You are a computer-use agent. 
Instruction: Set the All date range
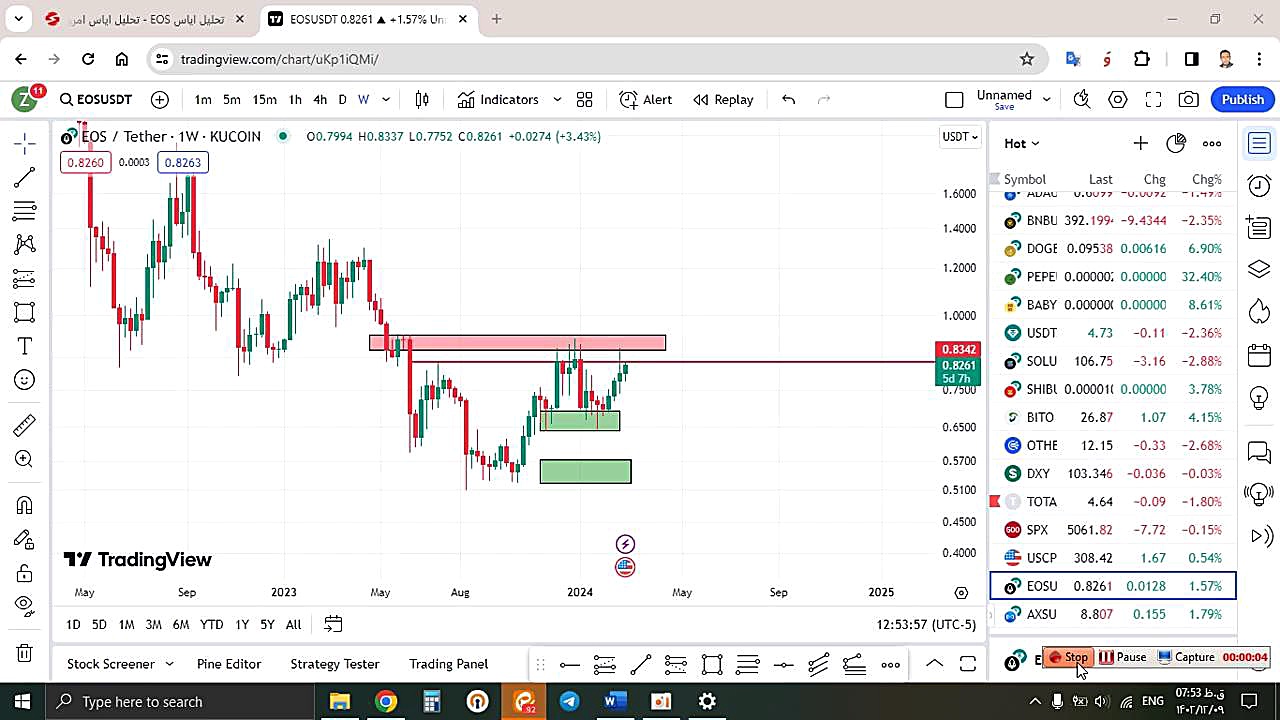pyautogui.click(x=293, y=624)
